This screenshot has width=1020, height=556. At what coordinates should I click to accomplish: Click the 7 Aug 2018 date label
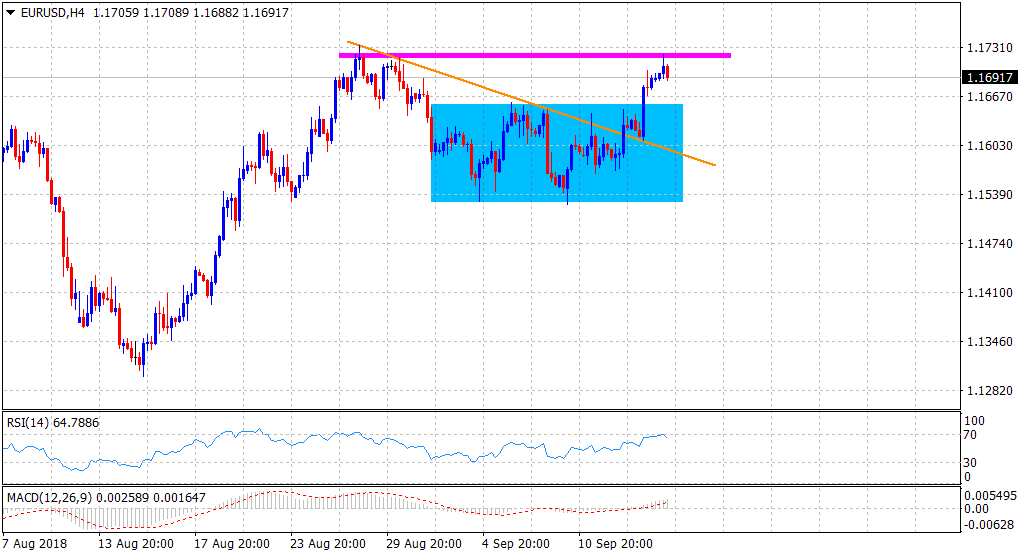click(35, 544)
